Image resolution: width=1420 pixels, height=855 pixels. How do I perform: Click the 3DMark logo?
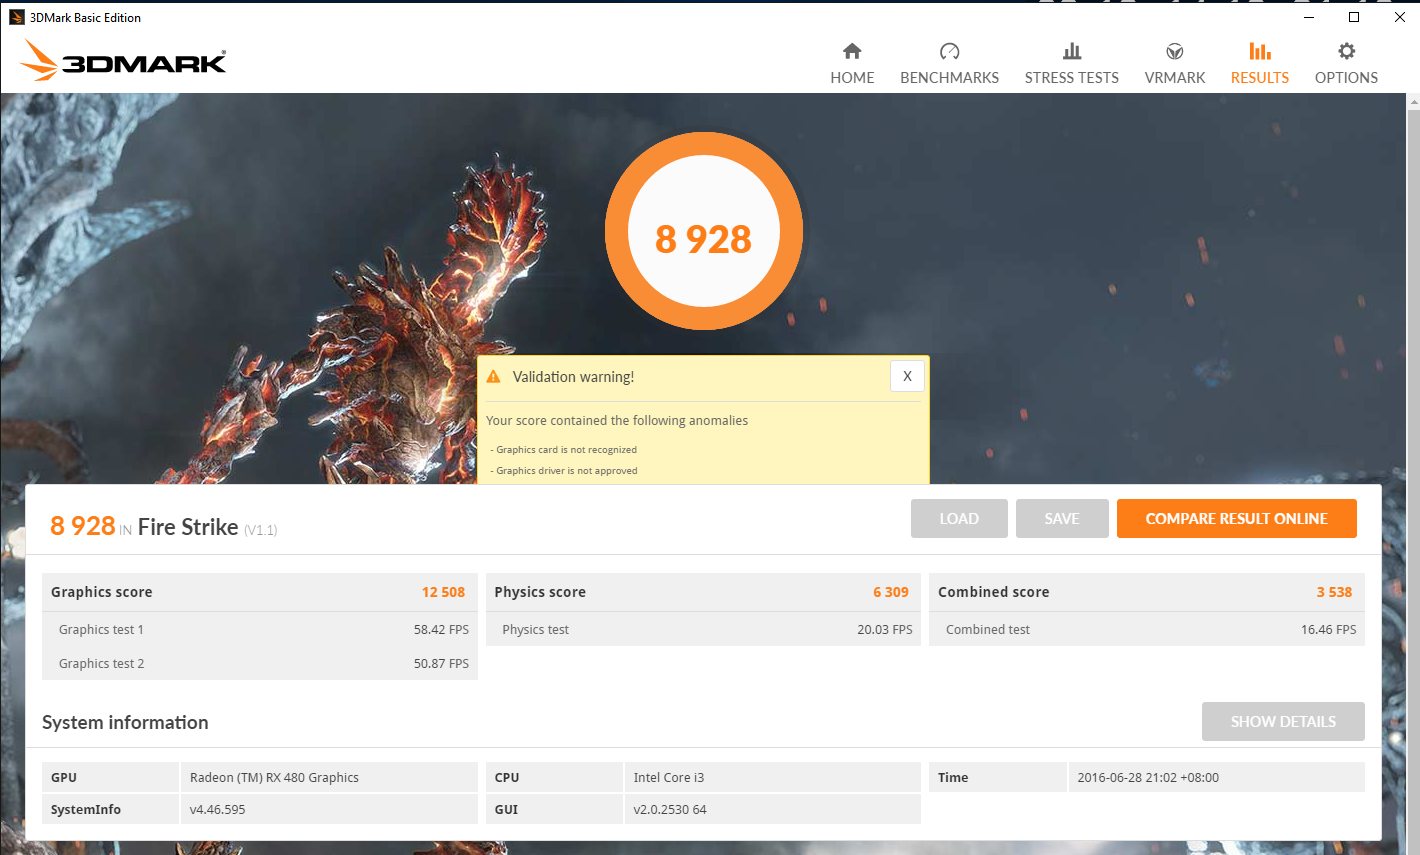[123, 61]
